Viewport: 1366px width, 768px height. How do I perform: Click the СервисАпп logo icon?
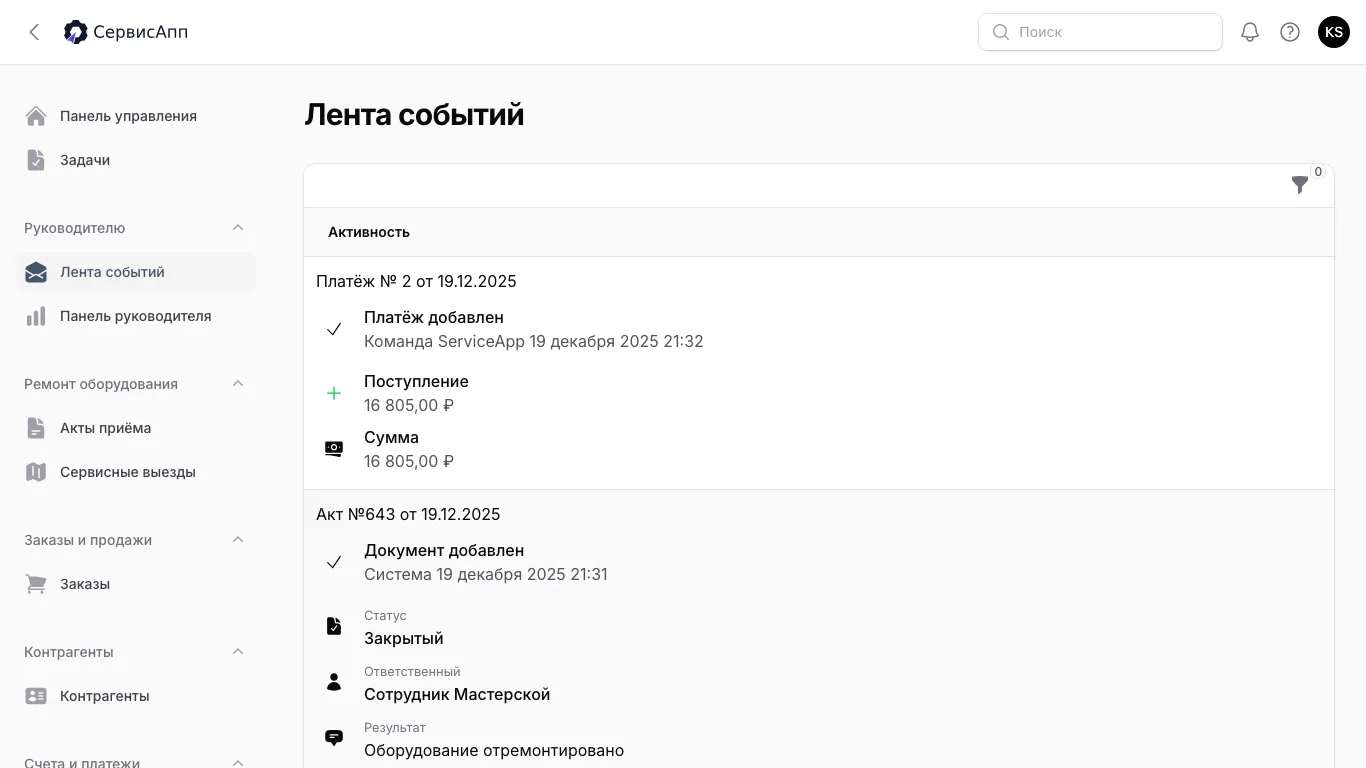76,32
